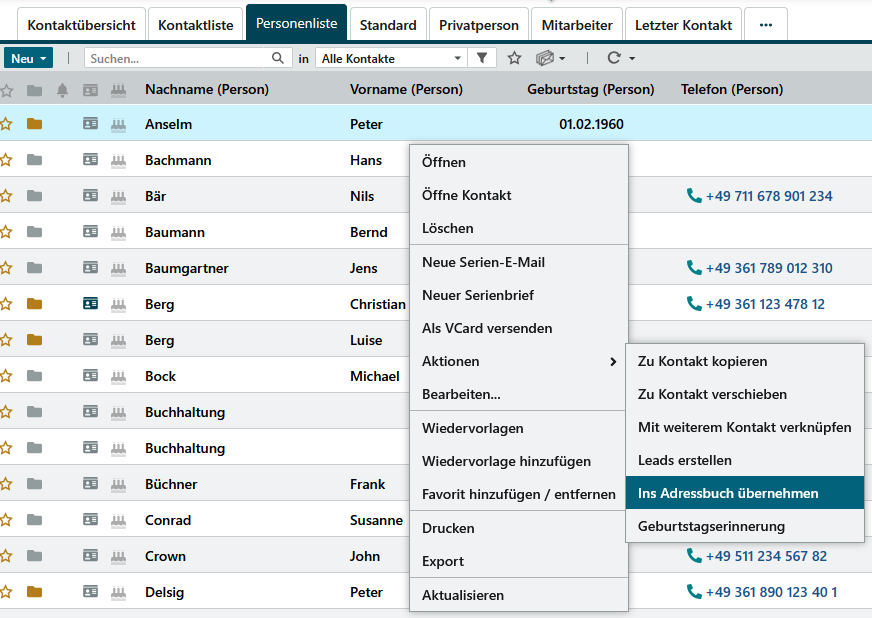The width and height of the screenshot is (872, 618).
Task: Toggle favorite star for Conrad
Action: pos(7,520)
